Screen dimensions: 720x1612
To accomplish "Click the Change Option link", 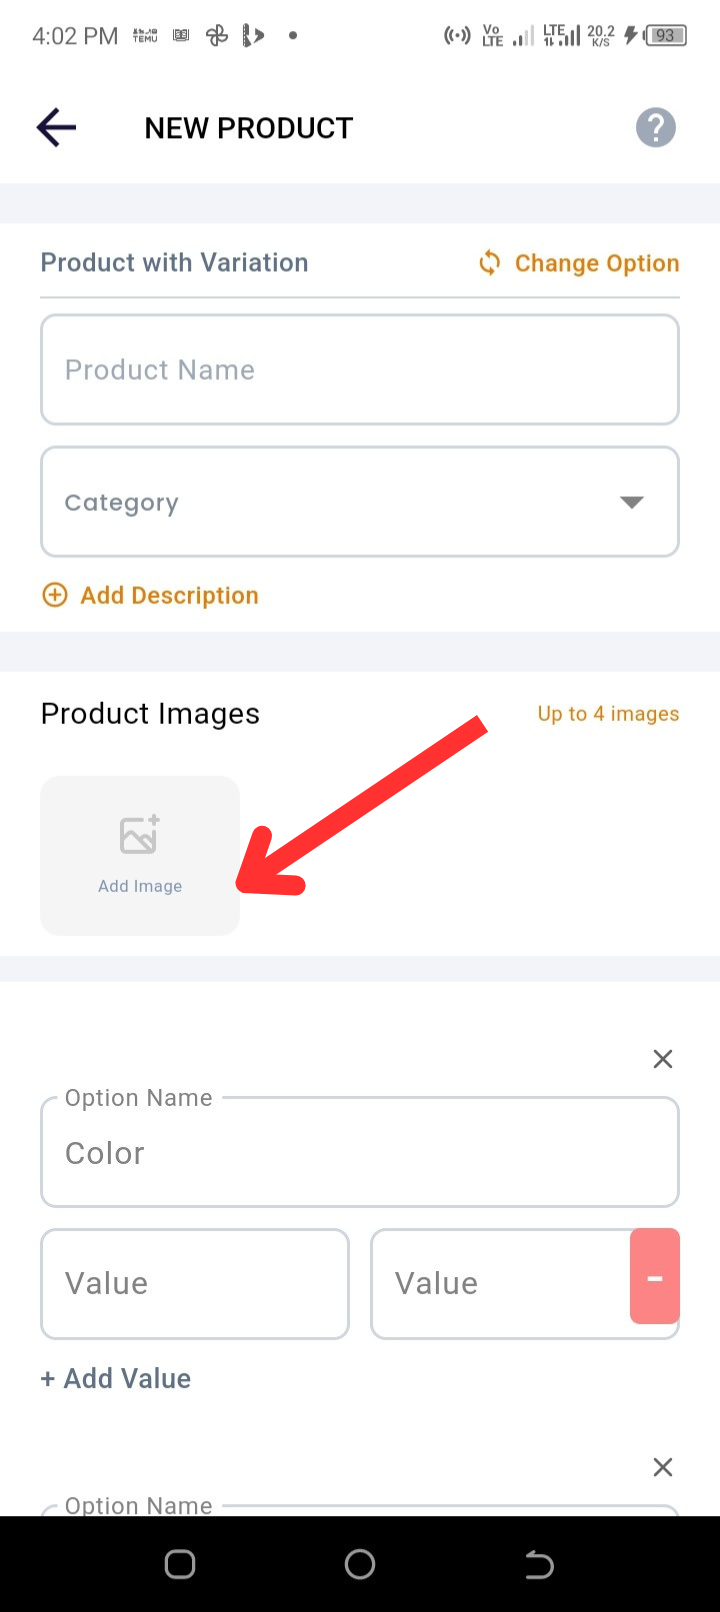I will (597, 263).
